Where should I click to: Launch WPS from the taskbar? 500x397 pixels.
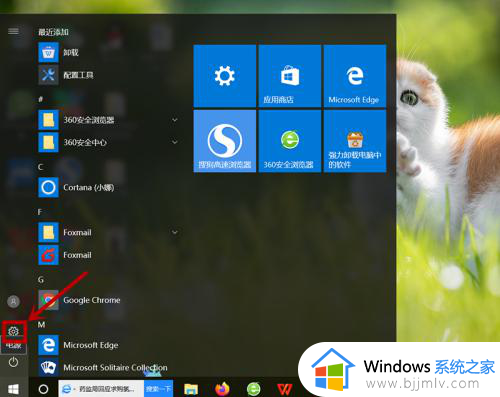click(285, 389)
